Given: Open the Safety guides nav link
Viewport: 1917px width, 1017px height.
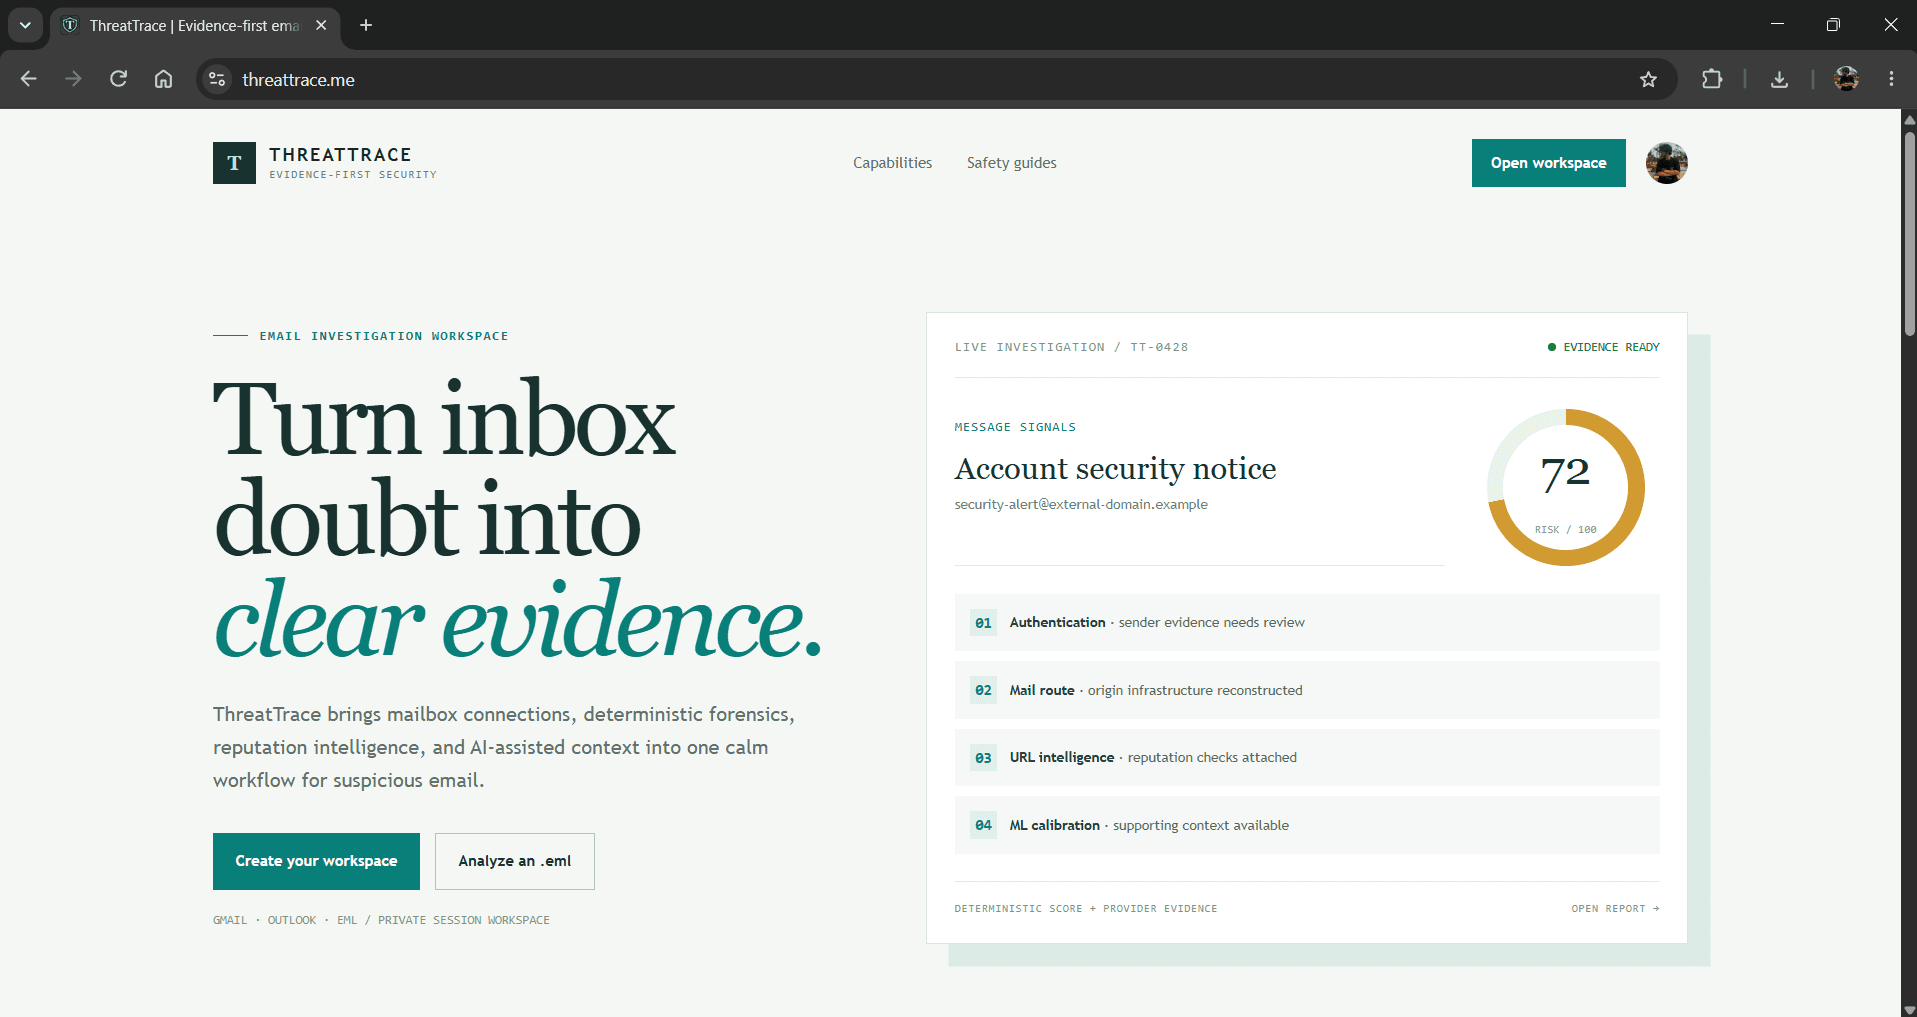Looking at the screenshot, I should (x=1011, y=163).
